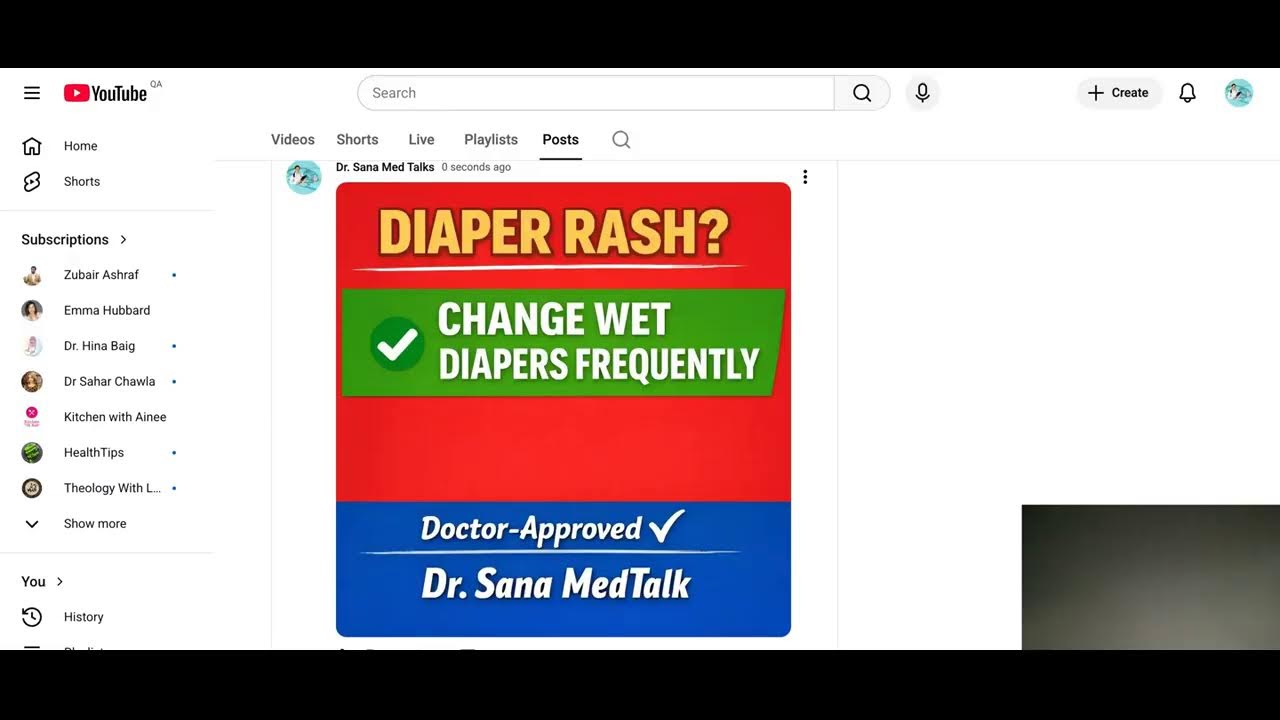Click the Home icon in sidebar

(32, 146)
